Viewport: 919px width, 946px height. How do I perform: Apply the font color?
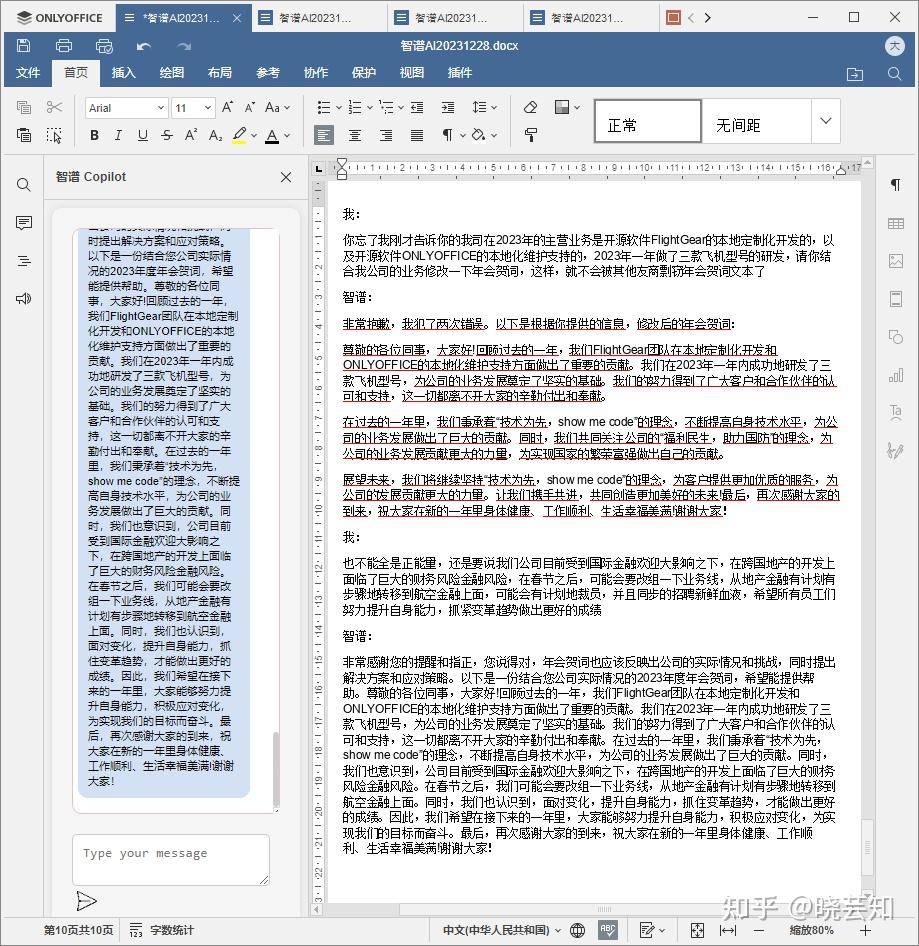point(272,135)
